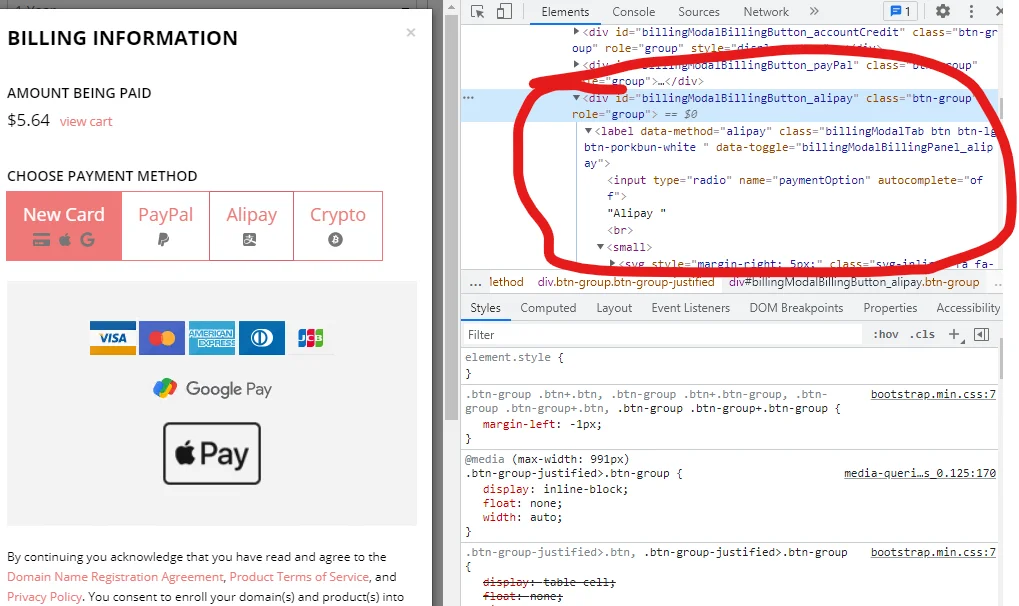Viewport: 1019px width, 606px height.
Task: Open Domain Name Registration Agreement link
Action: 115,577
